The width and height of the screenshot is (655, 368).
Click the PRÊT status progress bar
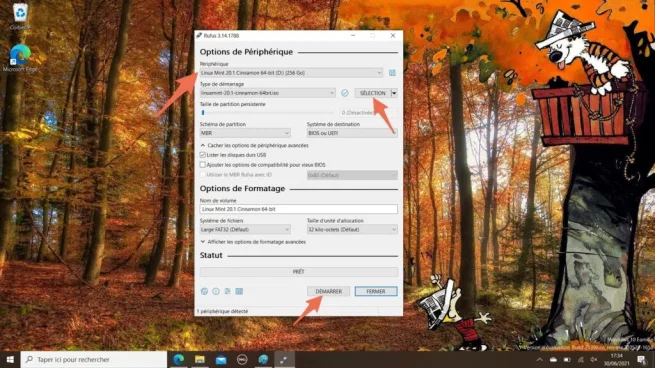click(x=299, y=272)
